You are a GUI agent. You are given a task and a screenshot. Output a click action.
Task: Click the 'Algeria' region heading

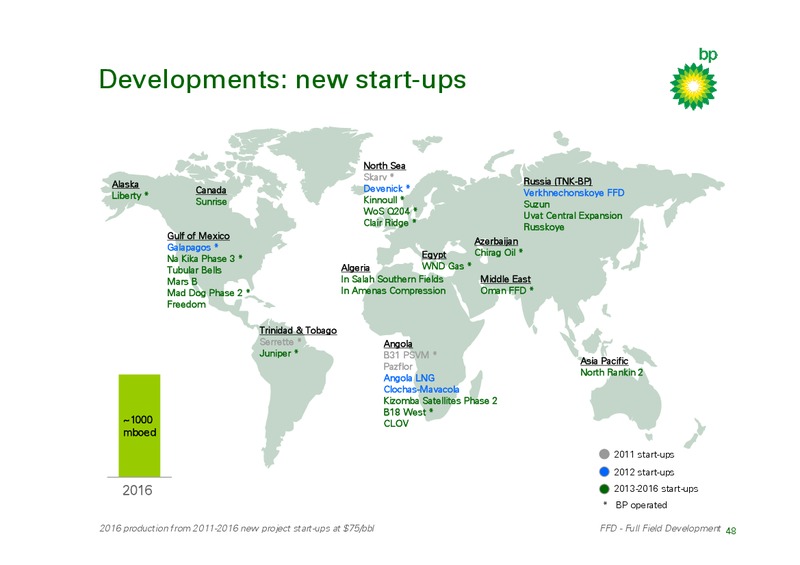355,267
